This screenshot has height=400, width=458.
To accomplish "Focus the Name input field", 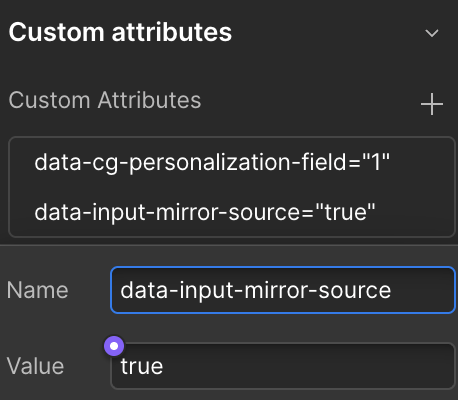I will (283, 290).
